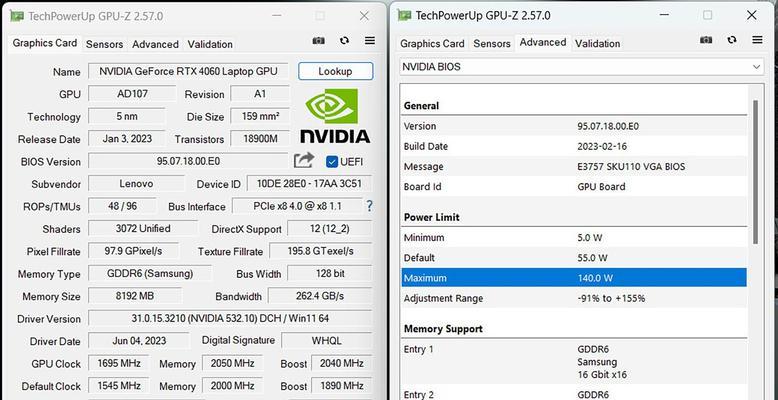Click the Bus Width 128 bit field

[x=330, y=273]
